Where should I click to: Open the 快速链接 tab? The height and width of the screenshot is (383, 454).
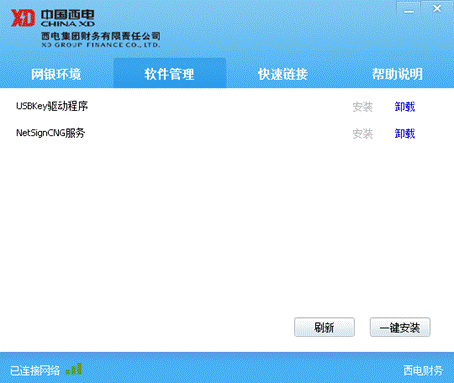283,74
